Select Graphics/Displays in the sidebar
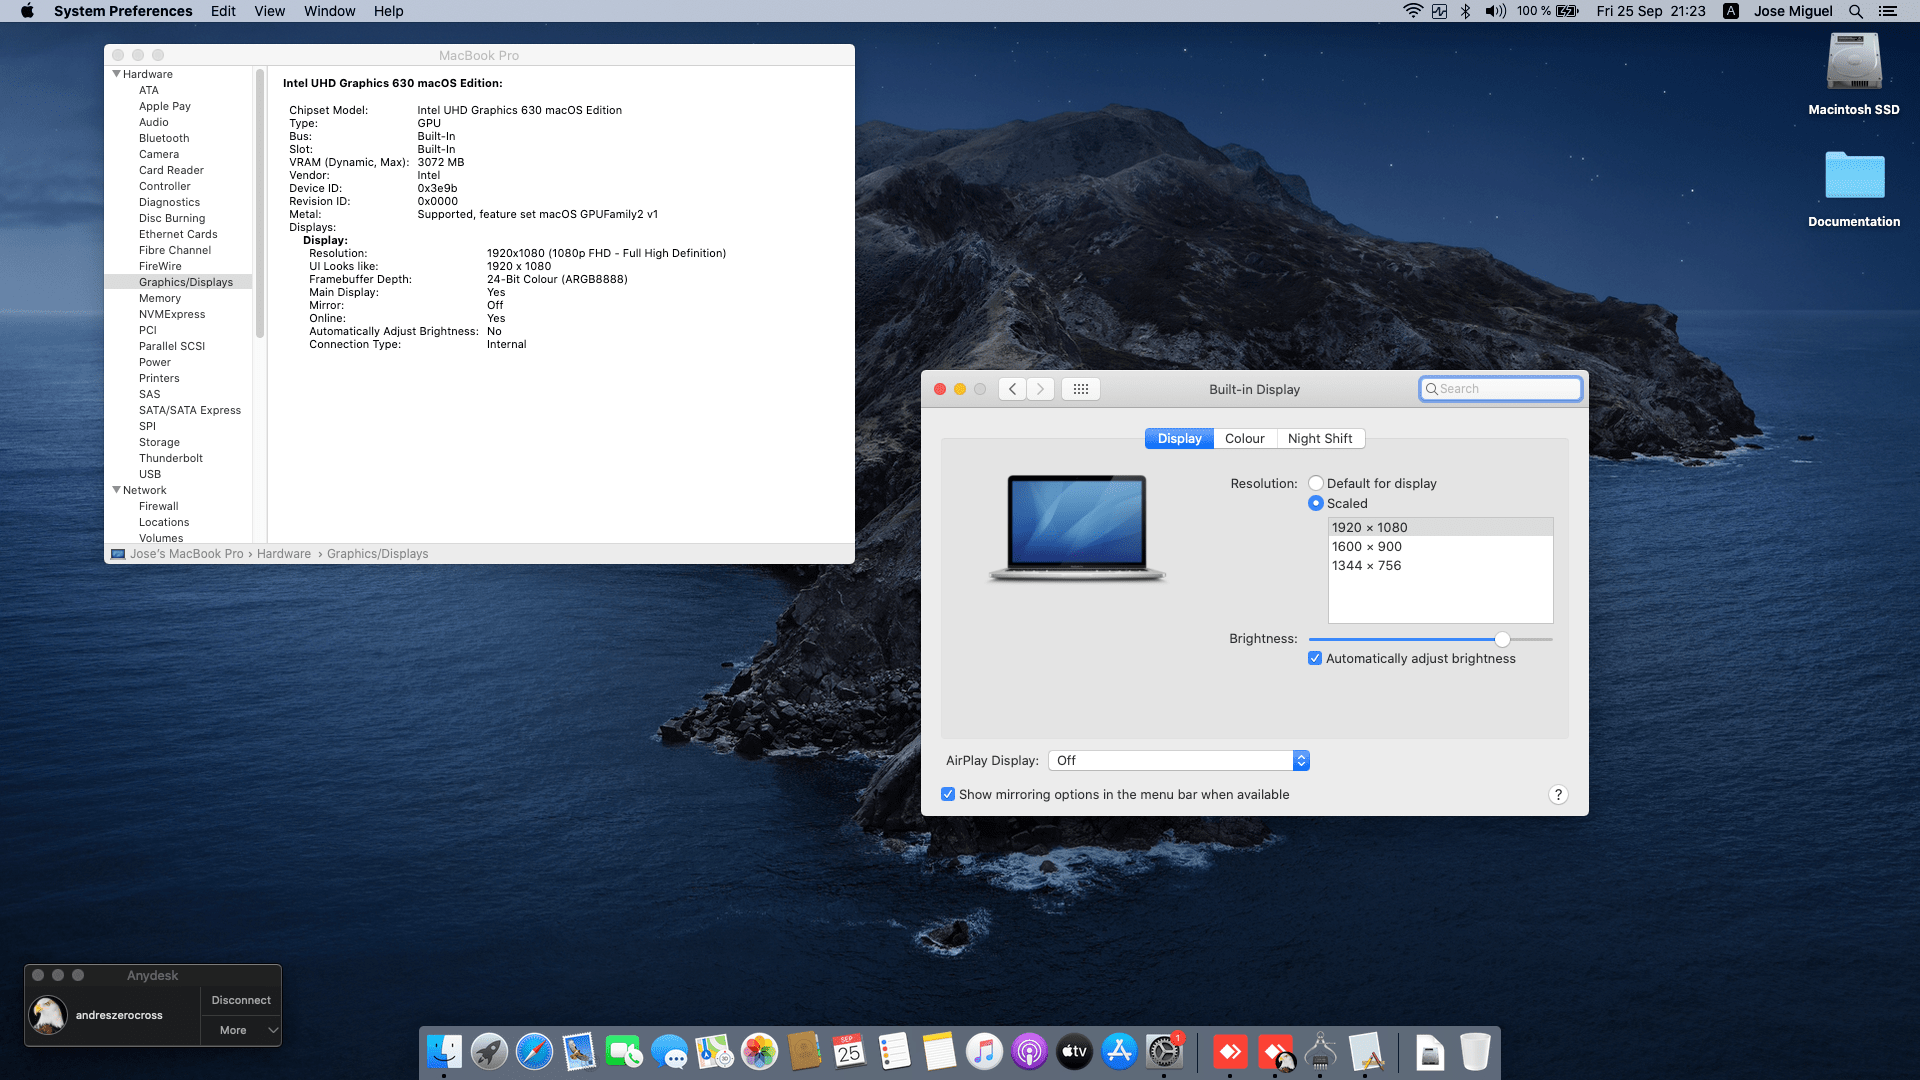 178,282
